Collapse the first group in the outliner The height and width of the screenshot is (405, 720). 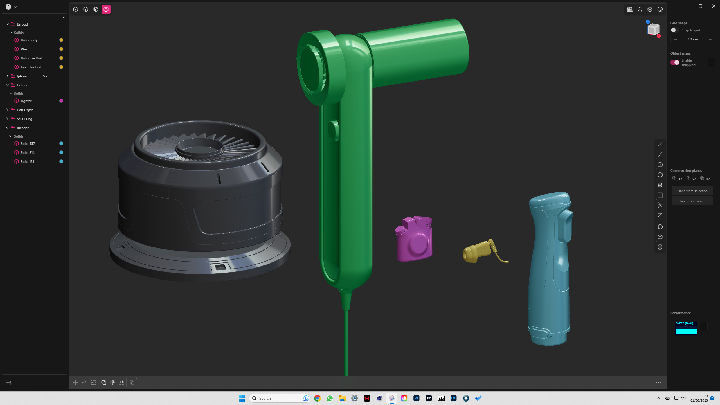pos(9,23)
